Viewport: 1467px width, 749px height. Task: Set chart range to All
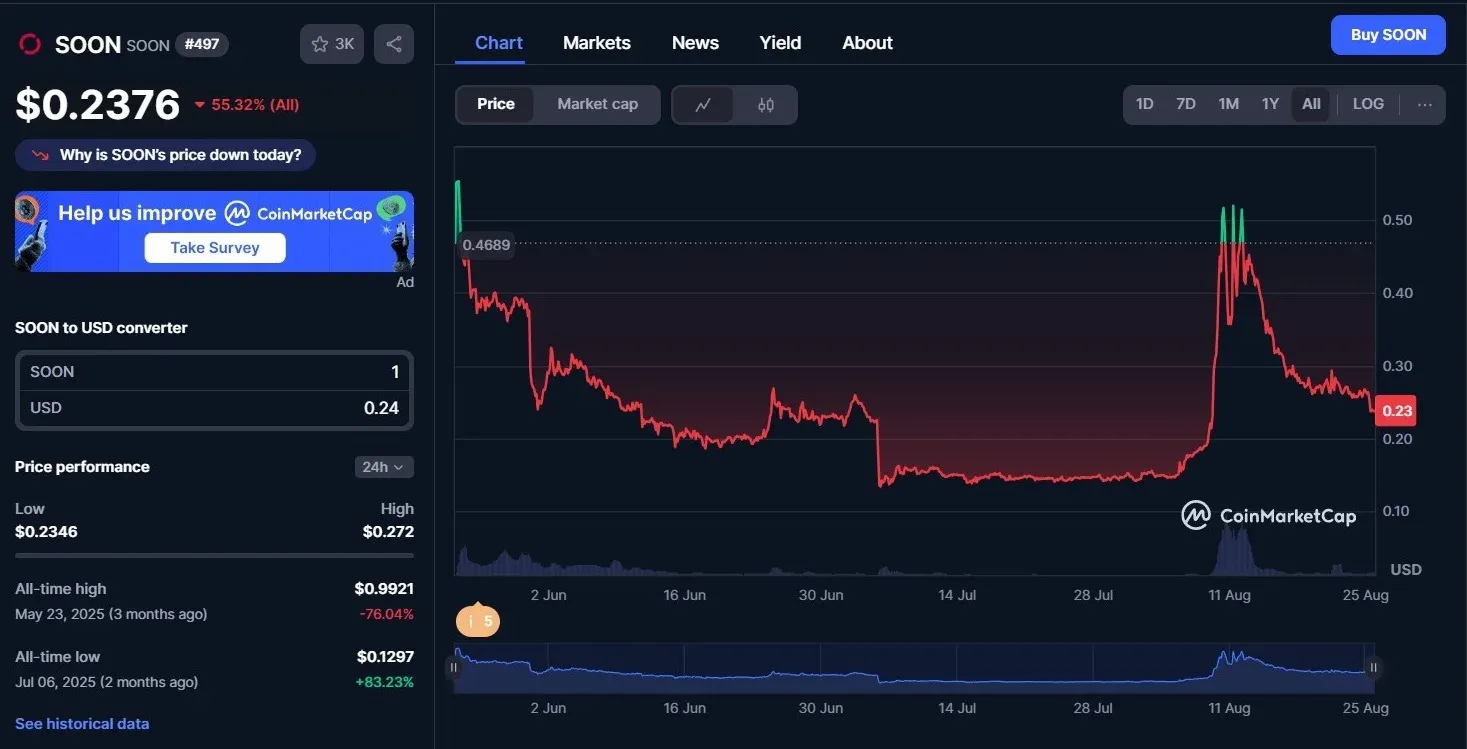[x=1311, y=104]
